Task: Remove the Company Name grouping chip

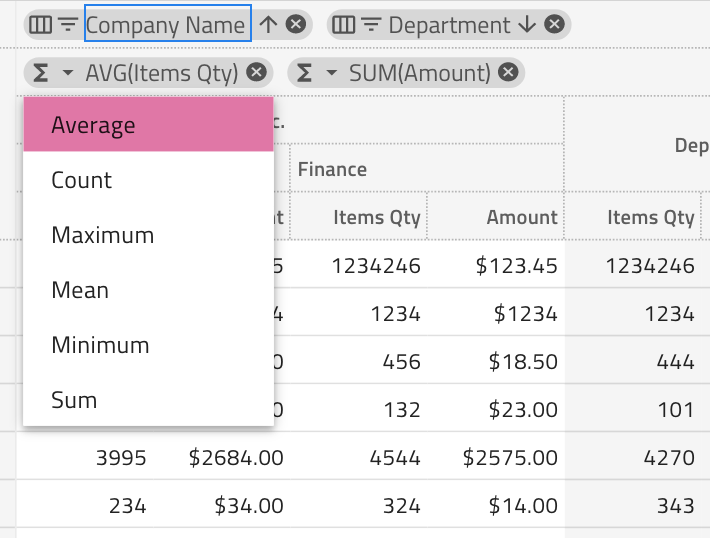Action: [x=295, y=25]
